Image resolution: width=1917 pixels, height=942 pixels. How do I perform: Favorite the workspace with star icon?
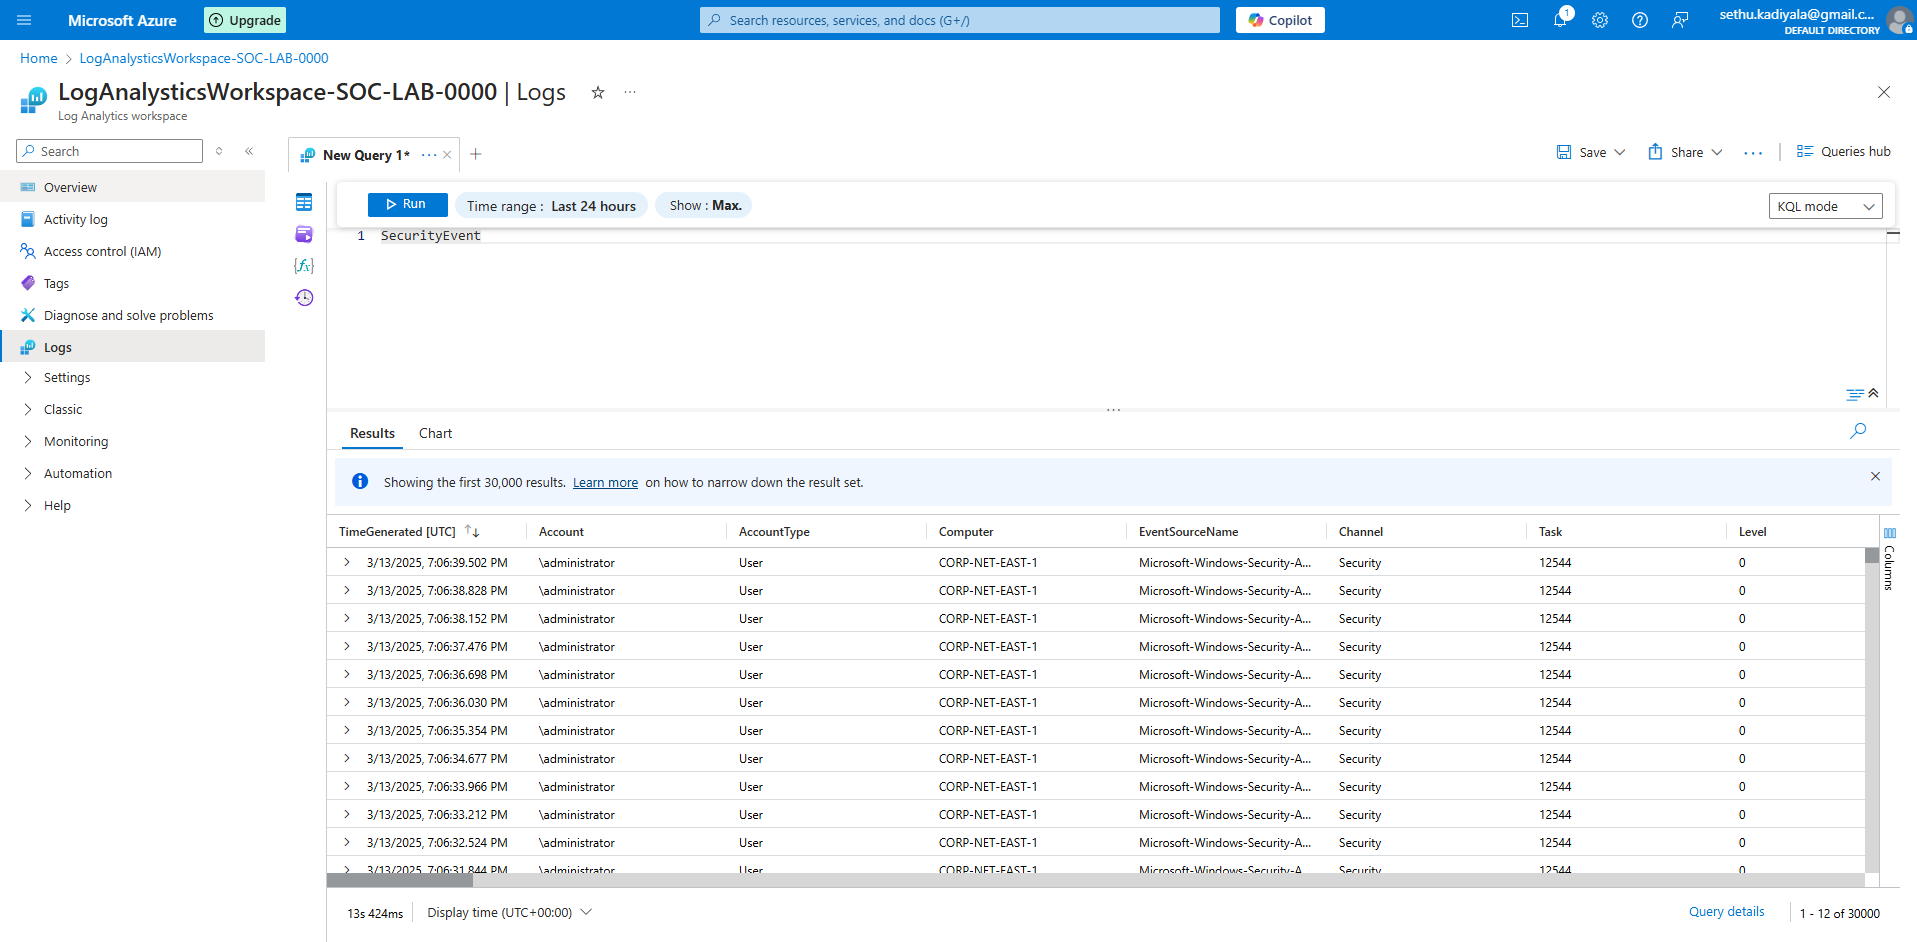598,92
